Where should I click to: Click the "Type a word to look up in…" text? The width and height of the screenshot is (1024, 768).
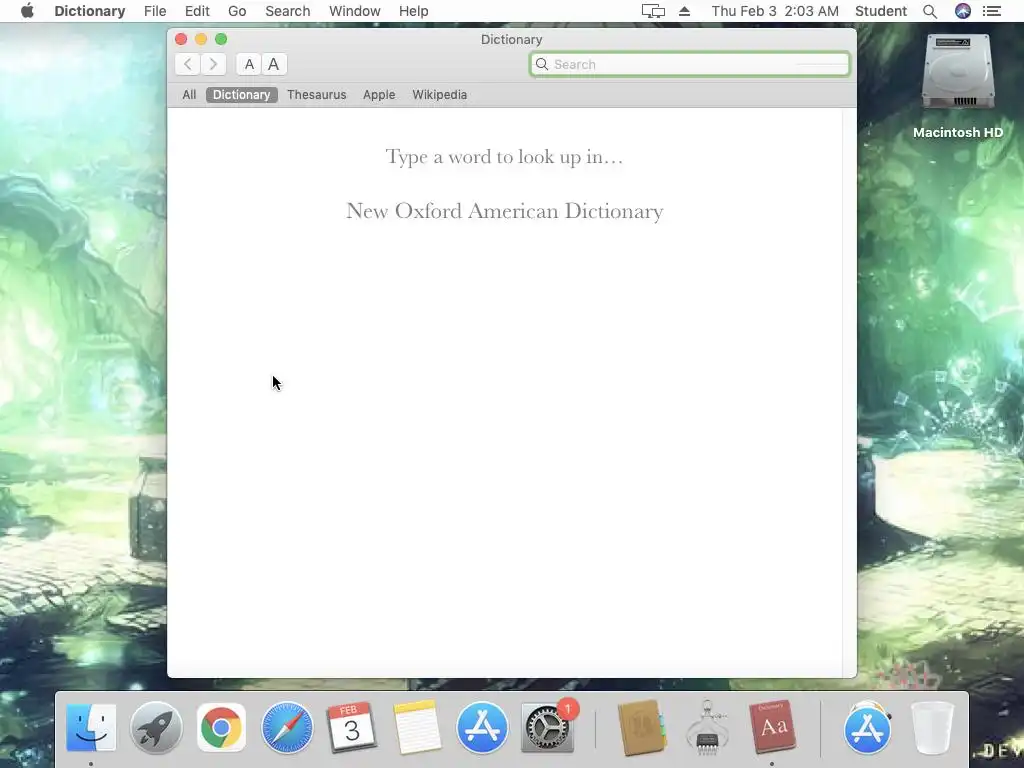[x=504, y=157]
